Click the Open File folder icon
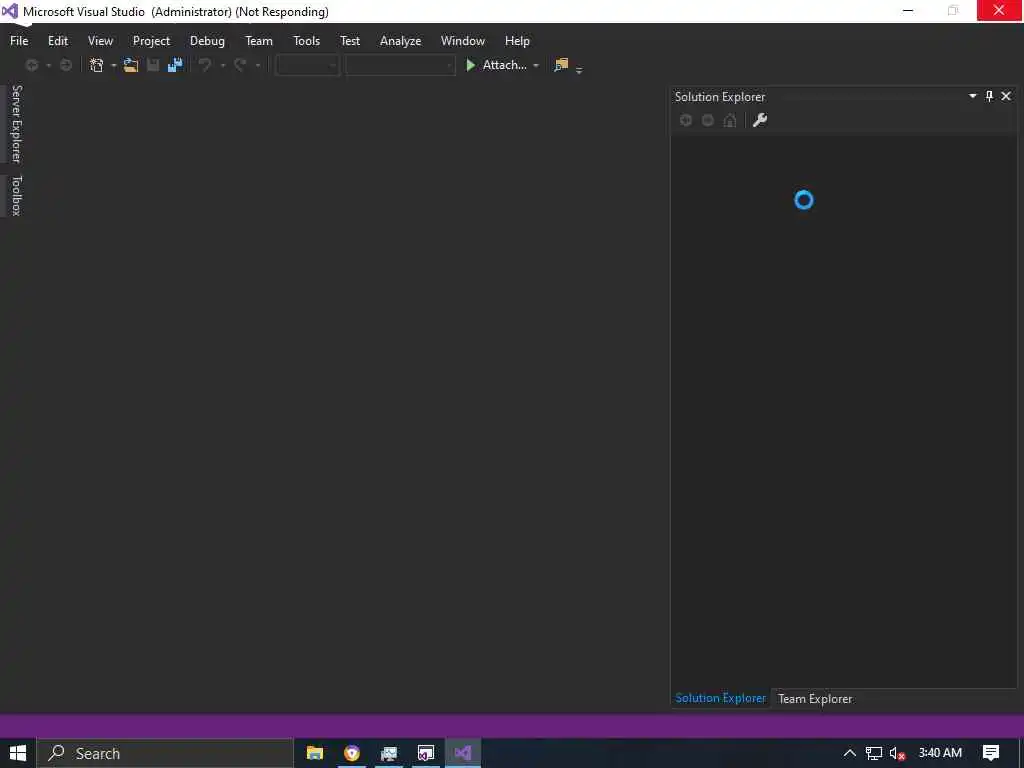 pos(131,65)
